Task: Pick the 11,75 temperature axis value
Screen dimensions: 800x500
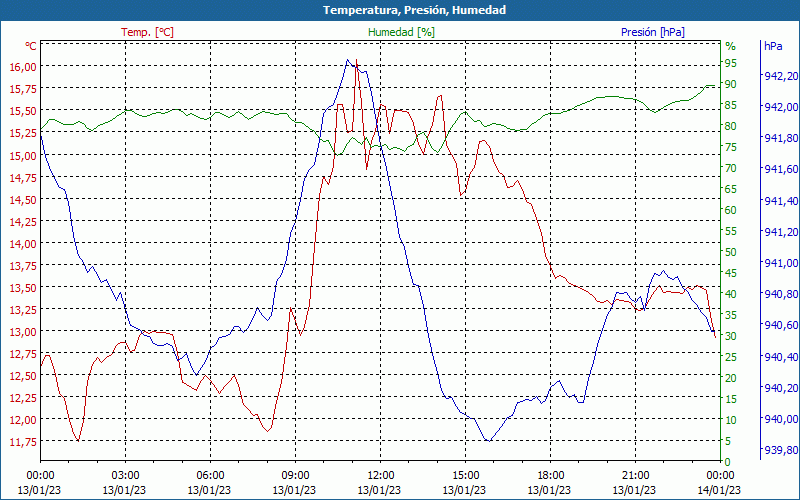Action: pos(23,442)
